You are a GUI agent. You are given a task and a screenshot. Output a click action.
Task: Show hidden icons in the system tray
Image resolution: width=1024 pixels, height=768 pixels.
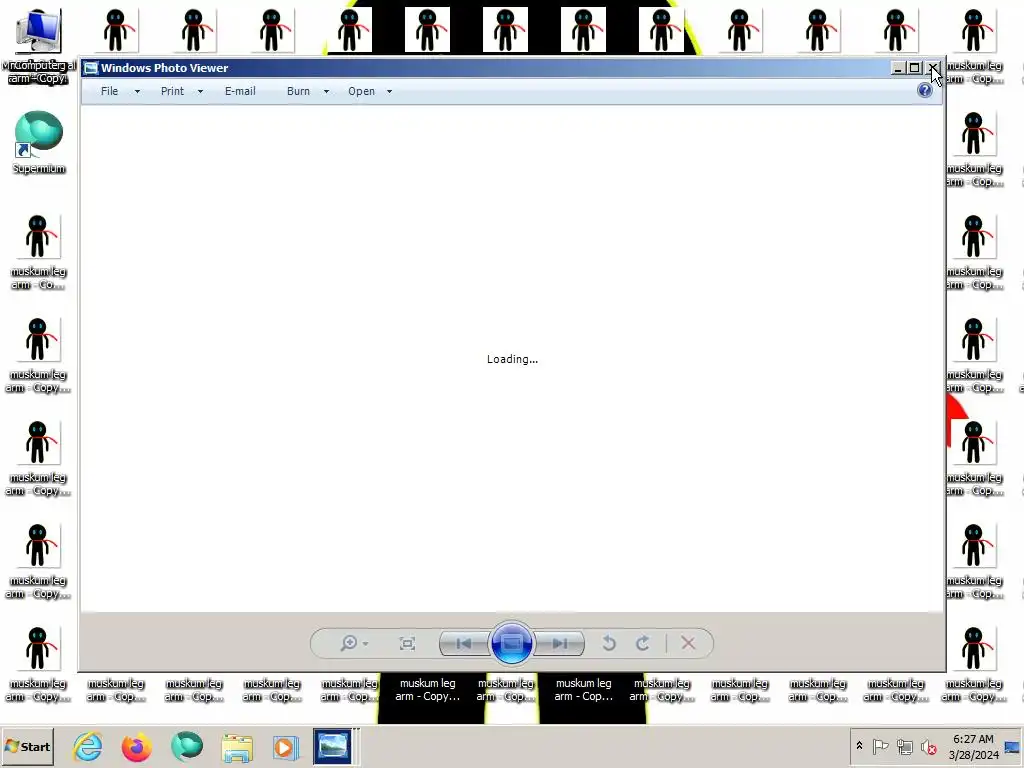pyautogui.click(x=859, y=746)
